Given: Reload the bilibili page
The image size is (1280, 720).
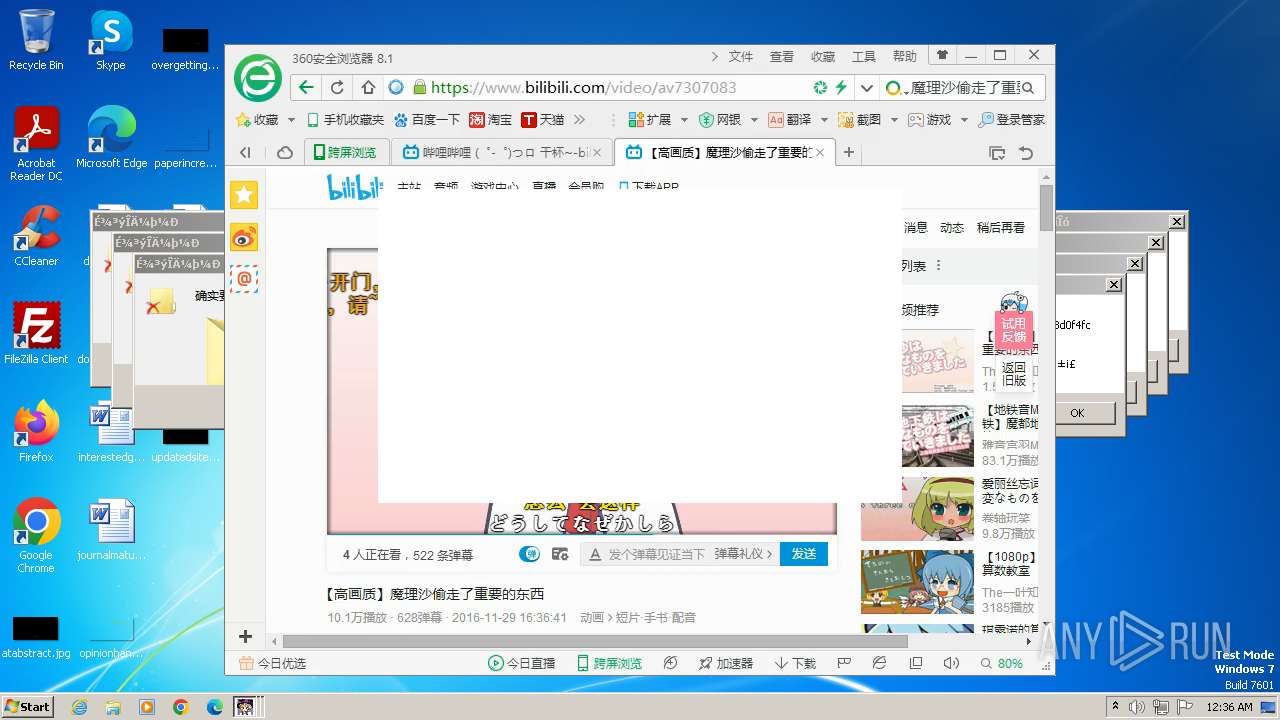Looking at the screenshot, I should click(337, 87).
